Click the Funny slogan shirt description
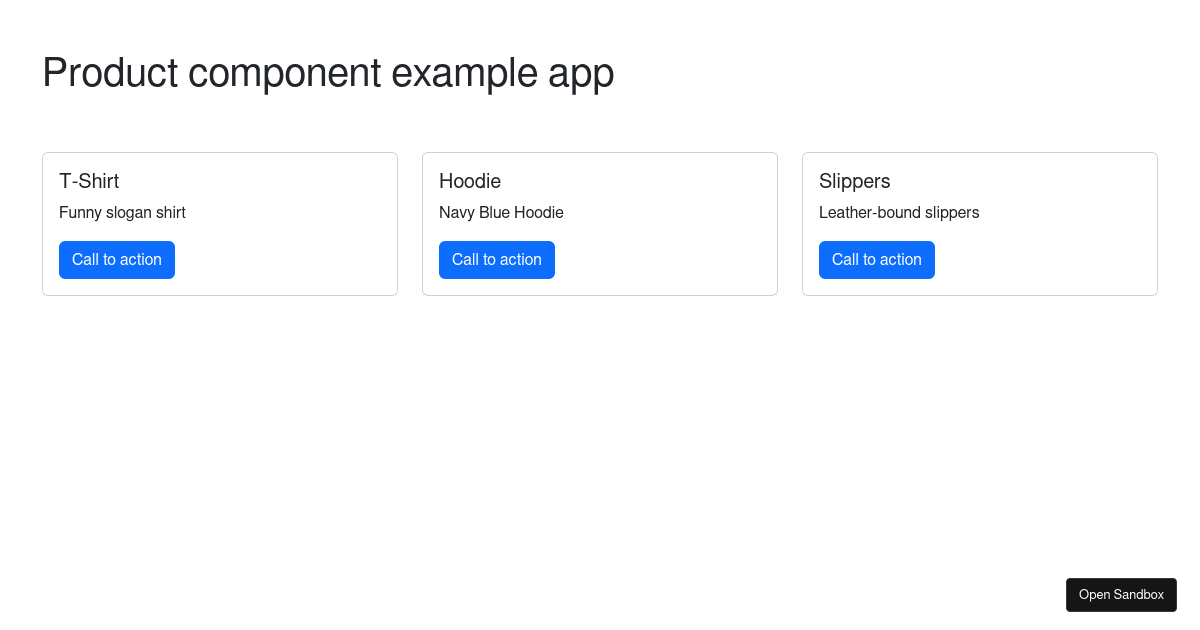Screen dimensions: 1200x630 pyautogui.click(x=122, y=212)
